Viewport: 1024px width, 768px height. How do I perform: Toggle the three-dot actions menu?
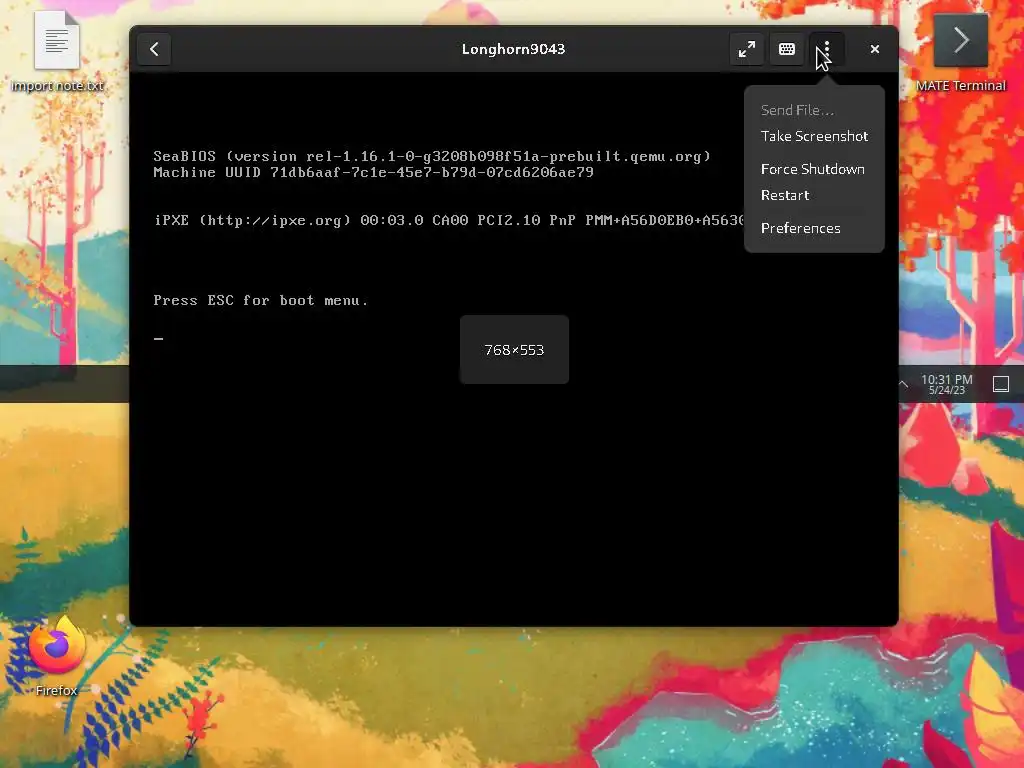tap(827, 49)
